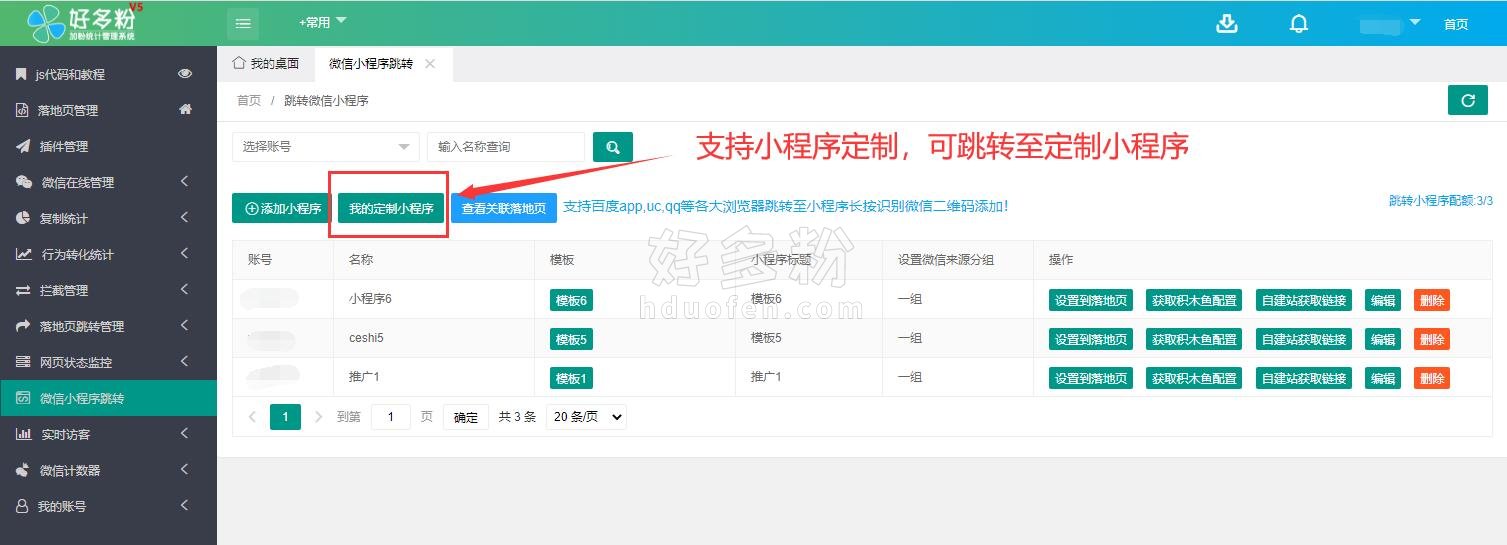Screen dimensions: 1507x545
Task: Click the 添加小程序 button
Action: [282, 208]
